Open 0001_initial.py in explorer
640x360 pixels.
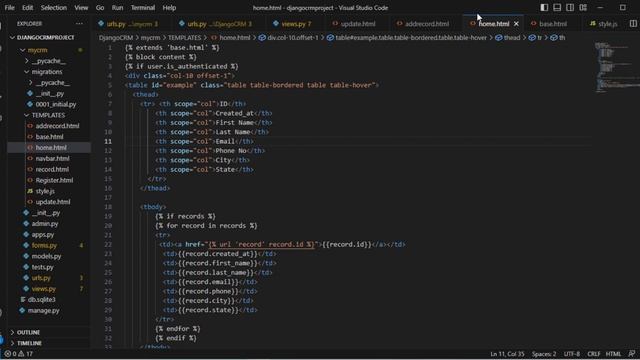point(56,104)
